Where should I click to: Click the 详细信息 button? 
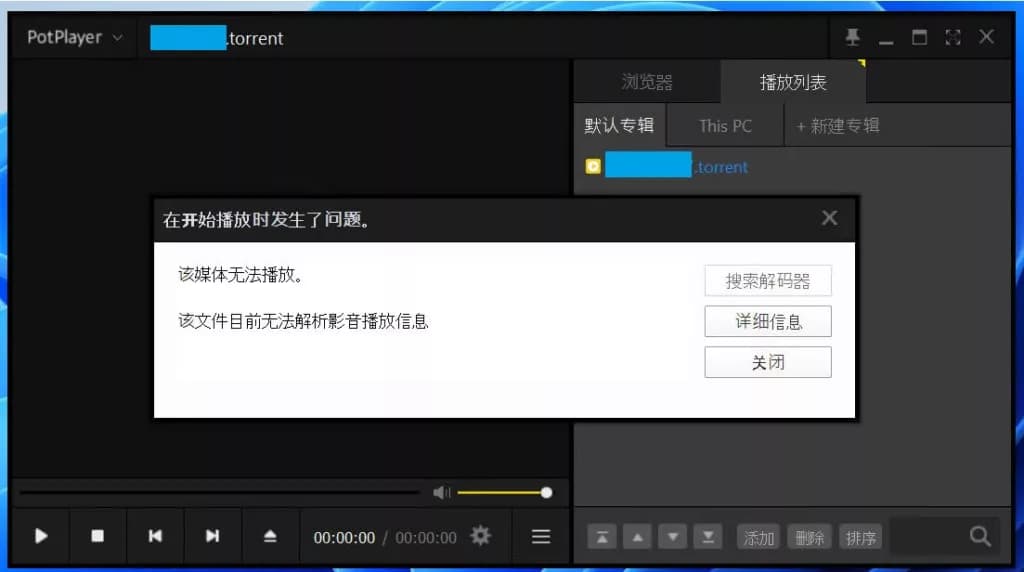coord(768,322)
